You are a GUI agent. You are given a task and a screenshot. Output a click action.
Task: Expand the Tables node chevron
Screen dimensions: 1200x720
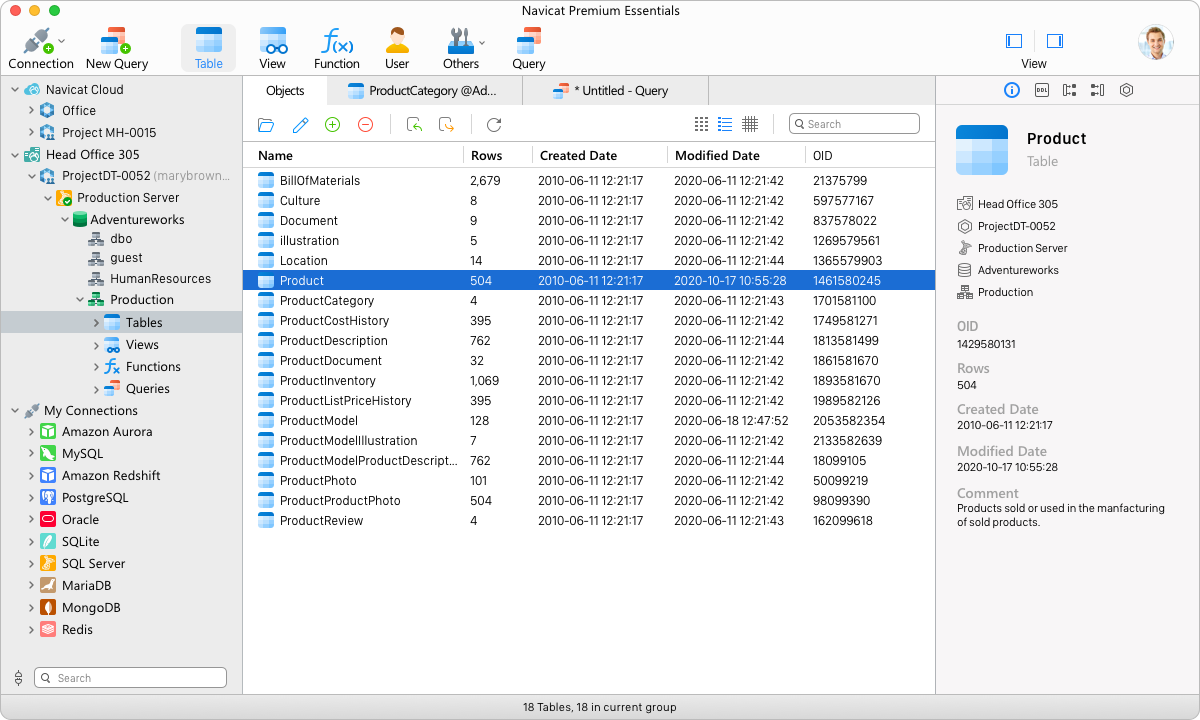pos(97,323)
